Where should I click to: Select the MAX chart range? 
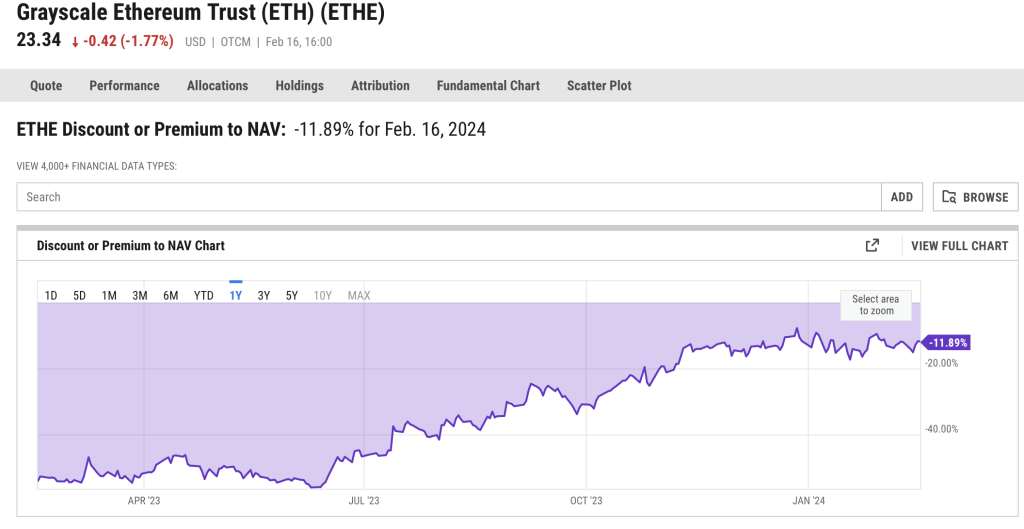359,295
